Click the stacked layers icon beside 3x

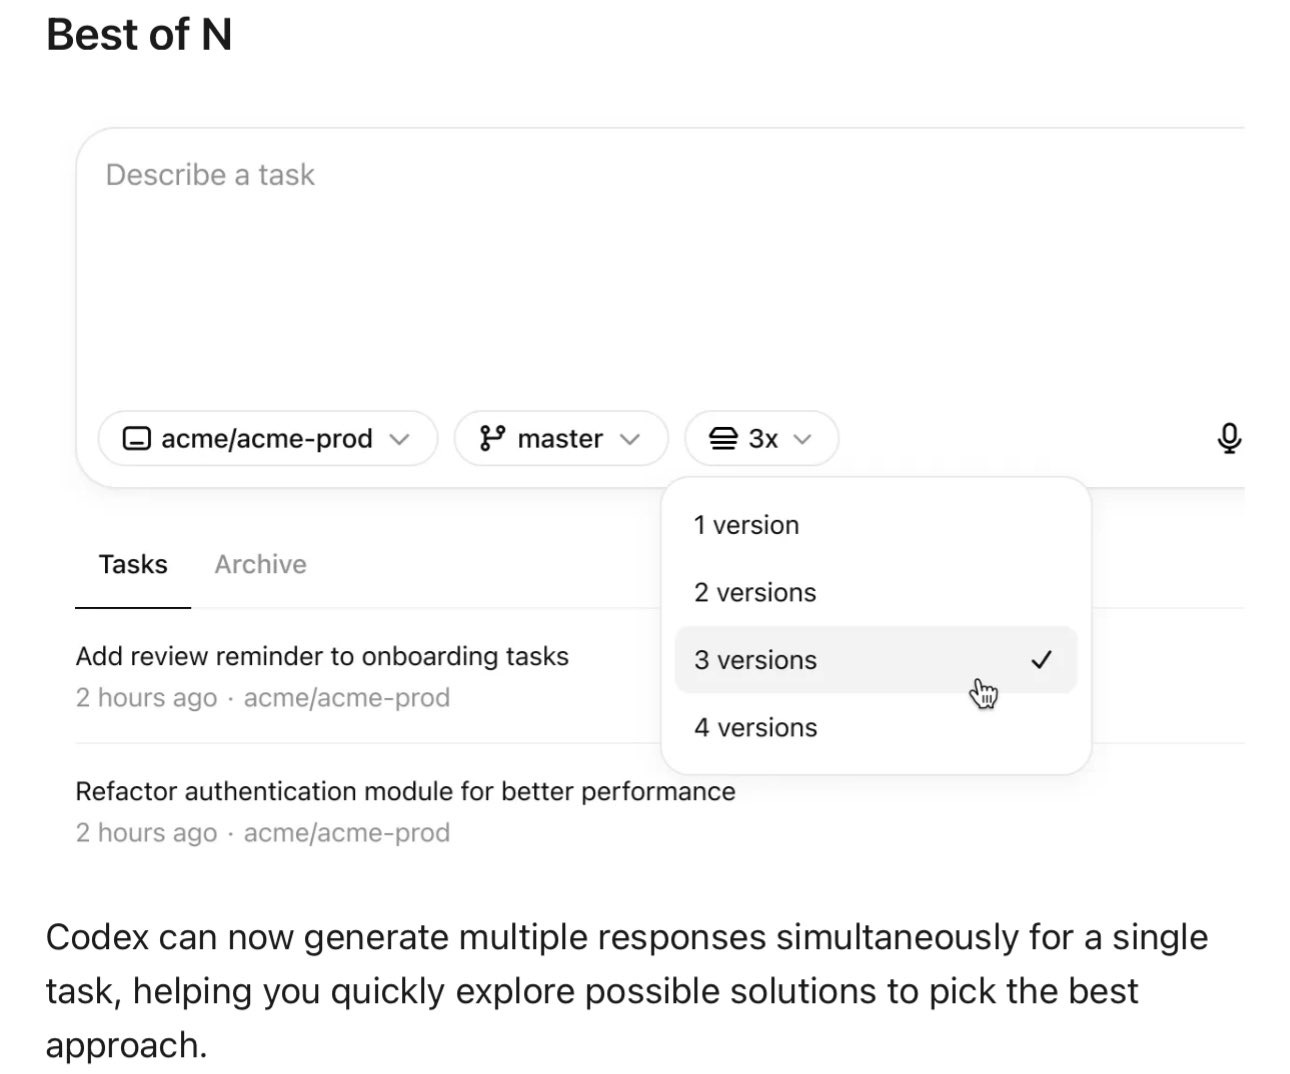point(723,438)
